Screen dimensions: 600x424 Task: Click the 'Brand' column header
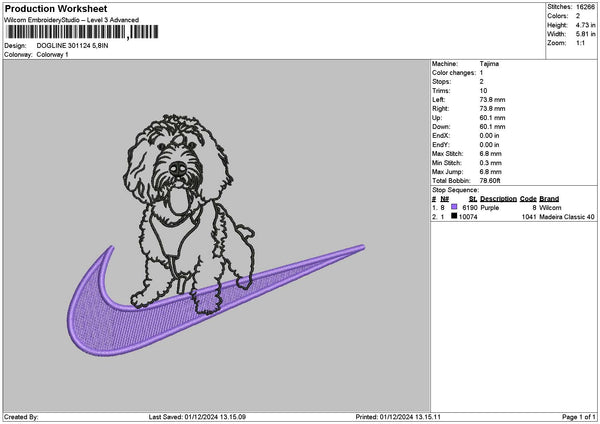click(549, 199)
